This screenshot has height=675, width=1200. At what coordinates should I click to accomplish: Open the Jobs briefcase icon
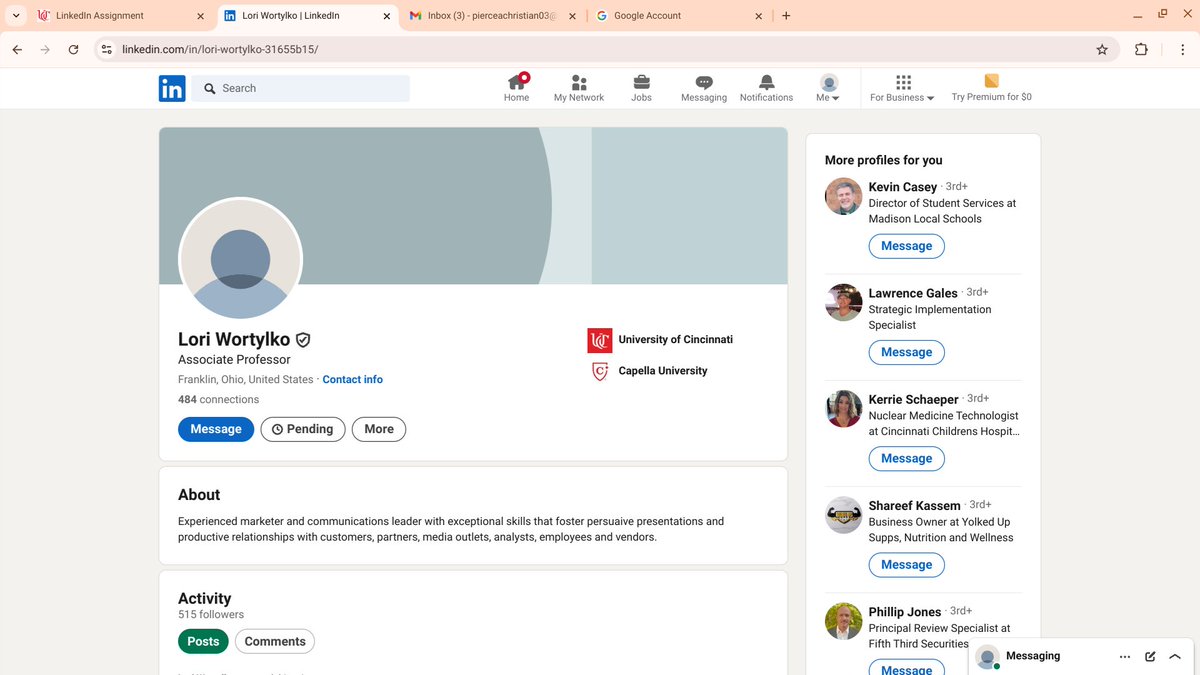point(641,88)
